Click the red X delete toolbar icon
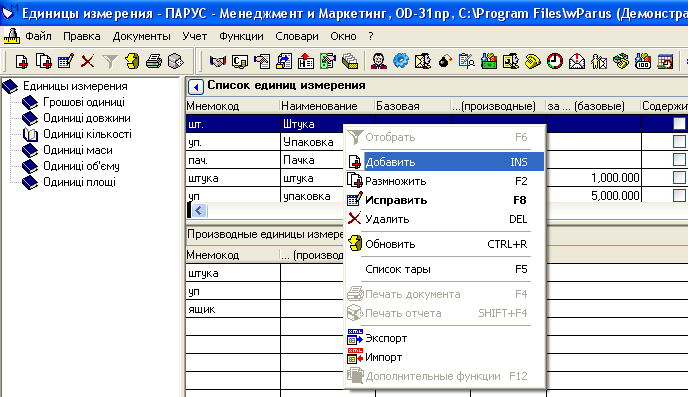The height and width of the screenshot is (397, 688). [87, 61]
